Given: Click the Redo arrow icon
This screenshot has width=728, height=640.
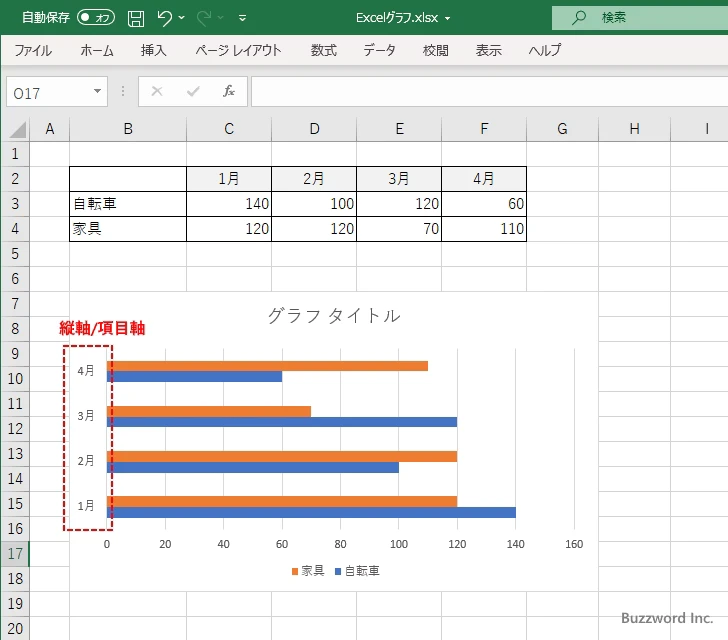Looking at the screenshot, I should point(204,18).
